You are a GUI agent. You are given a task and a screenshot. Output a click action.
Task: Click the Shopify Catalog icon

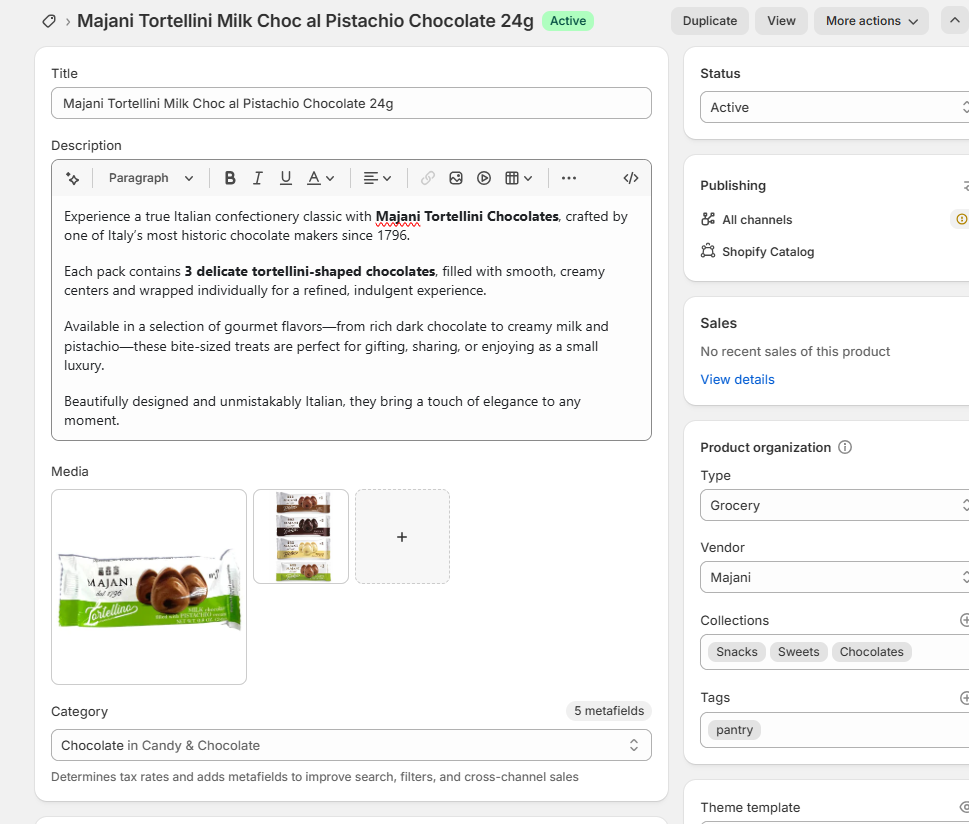[708, 251]
